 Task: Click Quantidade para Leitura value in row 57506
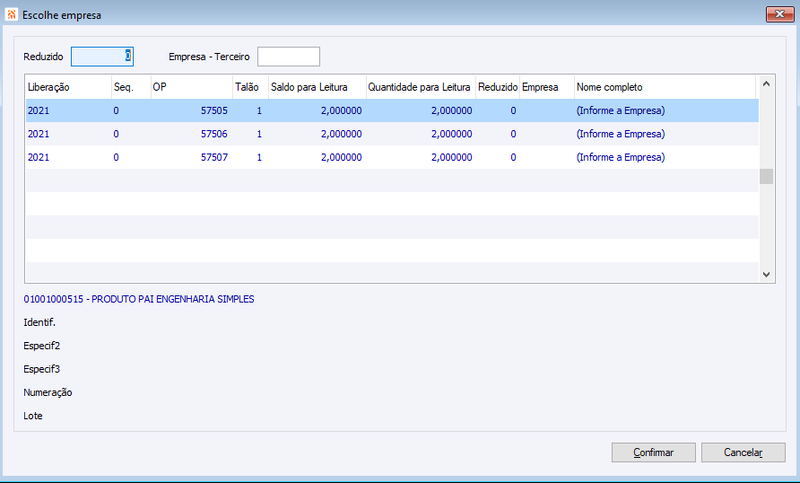coord(452,134)
